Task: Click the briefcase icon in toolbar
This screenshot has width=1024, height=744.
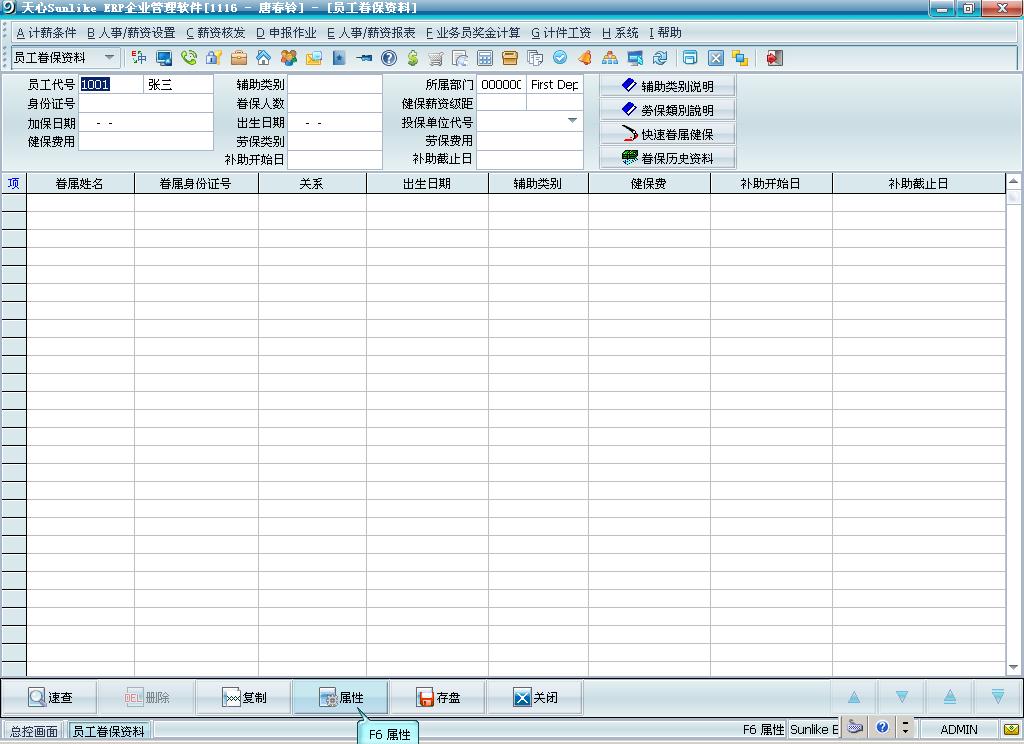Action: 239,58
